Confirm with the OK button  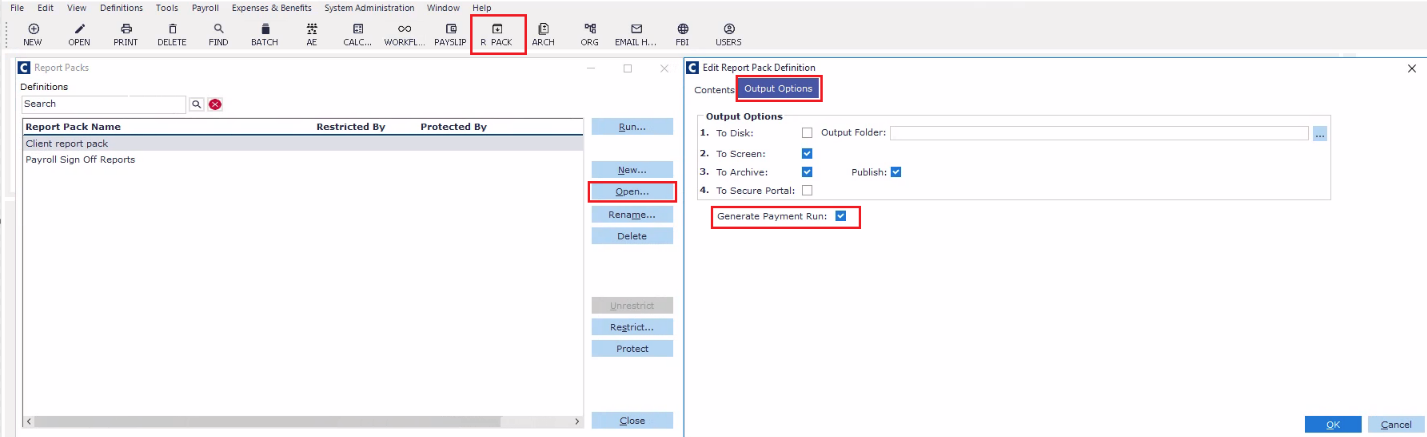1333,424
